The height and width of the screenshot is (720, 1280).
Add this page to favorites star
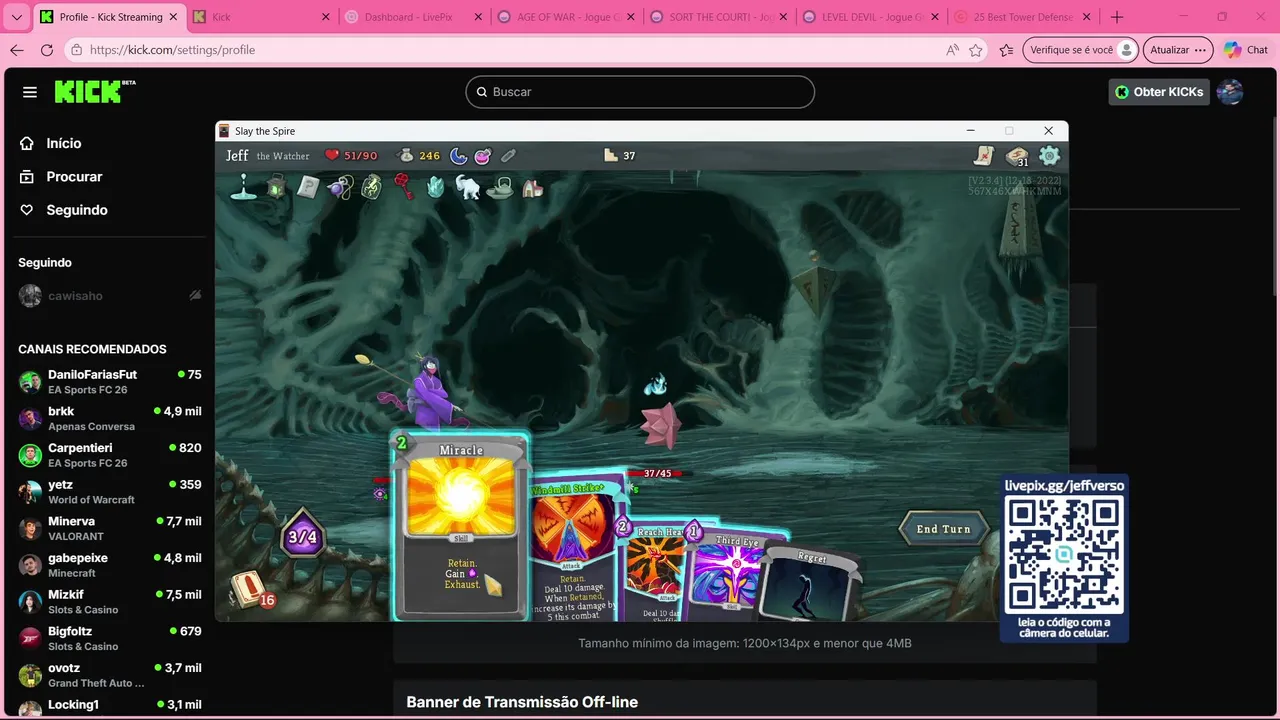pyautogui.click(x=976, y=50)
